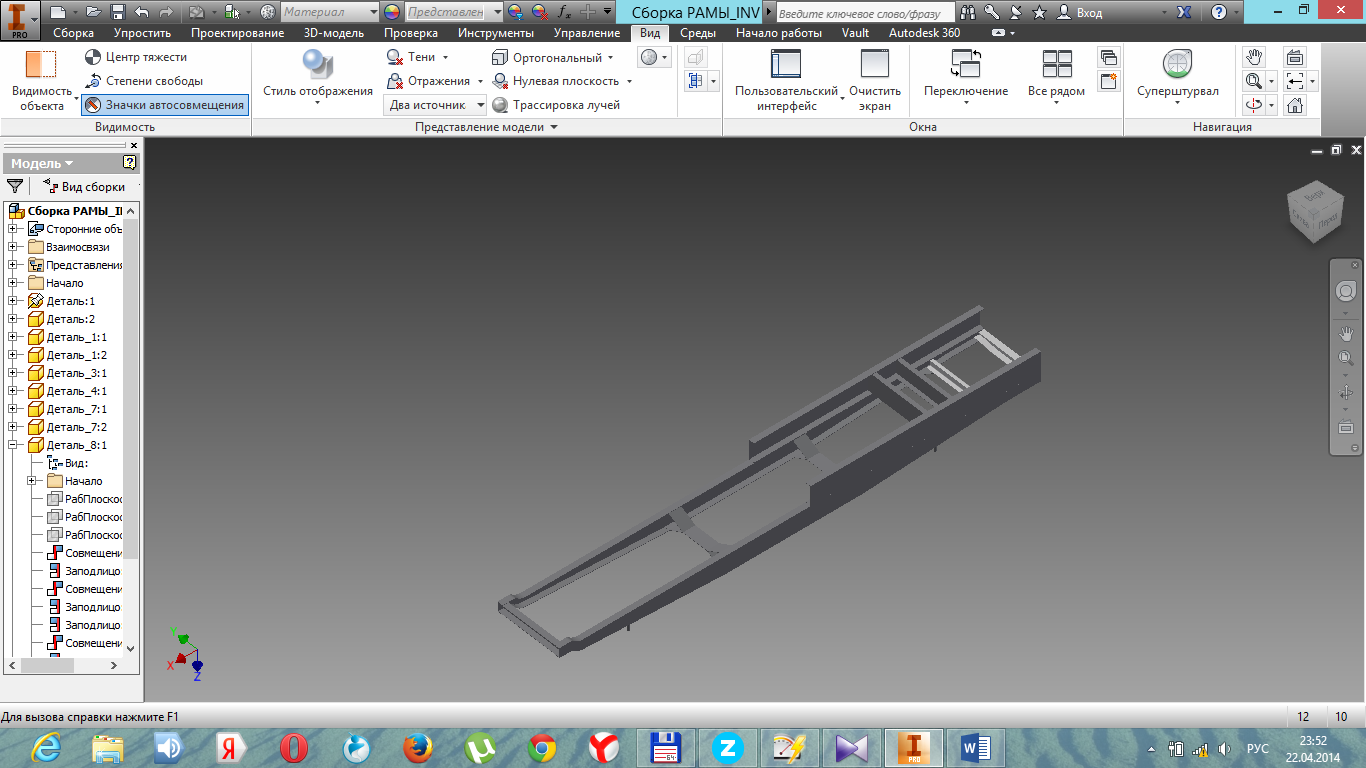The image size is (1366, 768).
Task: Click the keyword search input field
Action: (x=864, y=13)
